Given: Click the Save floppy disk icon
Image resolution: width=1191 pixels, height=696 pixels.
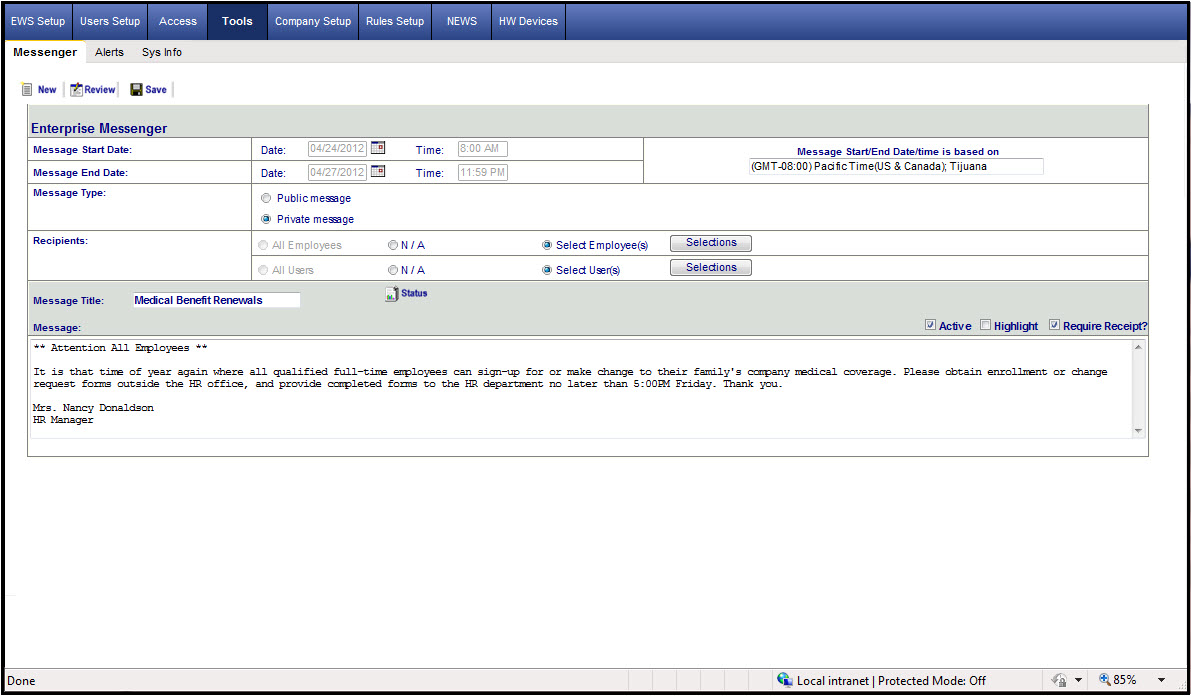Looking at the screenshot, I should [136, 90].
